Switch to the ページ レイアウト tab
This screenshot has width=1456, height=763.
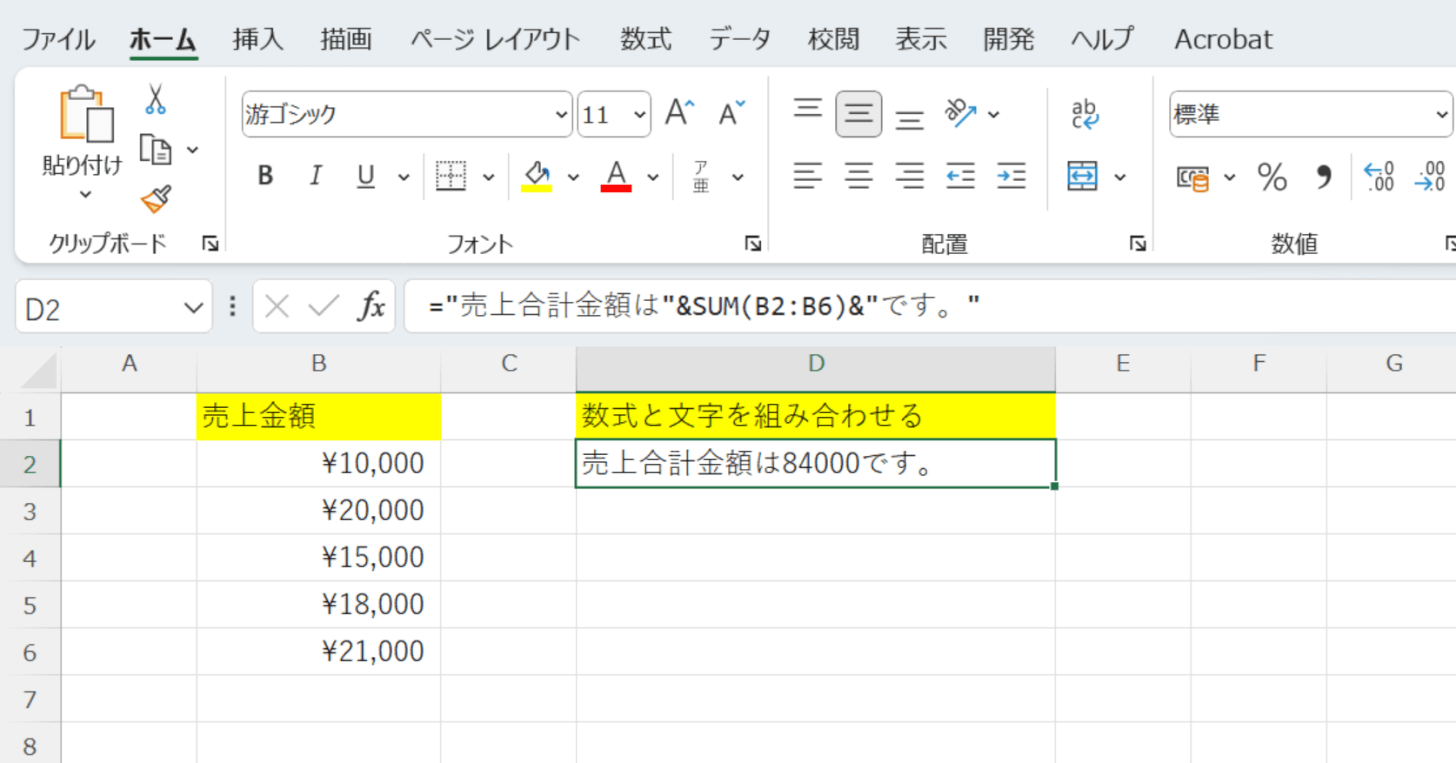pos(496,40)
